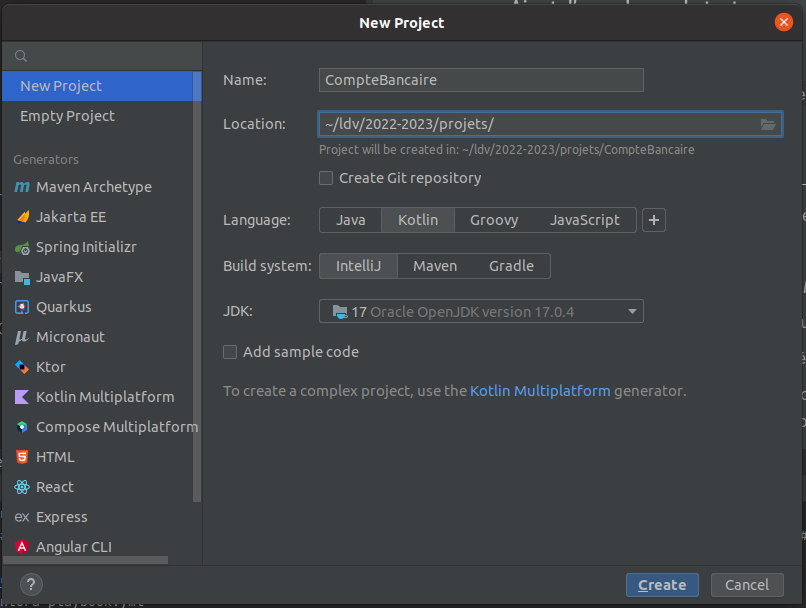The image size is (806, 608).
Task: Click the Generators section heading
Action: click(46, 160)
